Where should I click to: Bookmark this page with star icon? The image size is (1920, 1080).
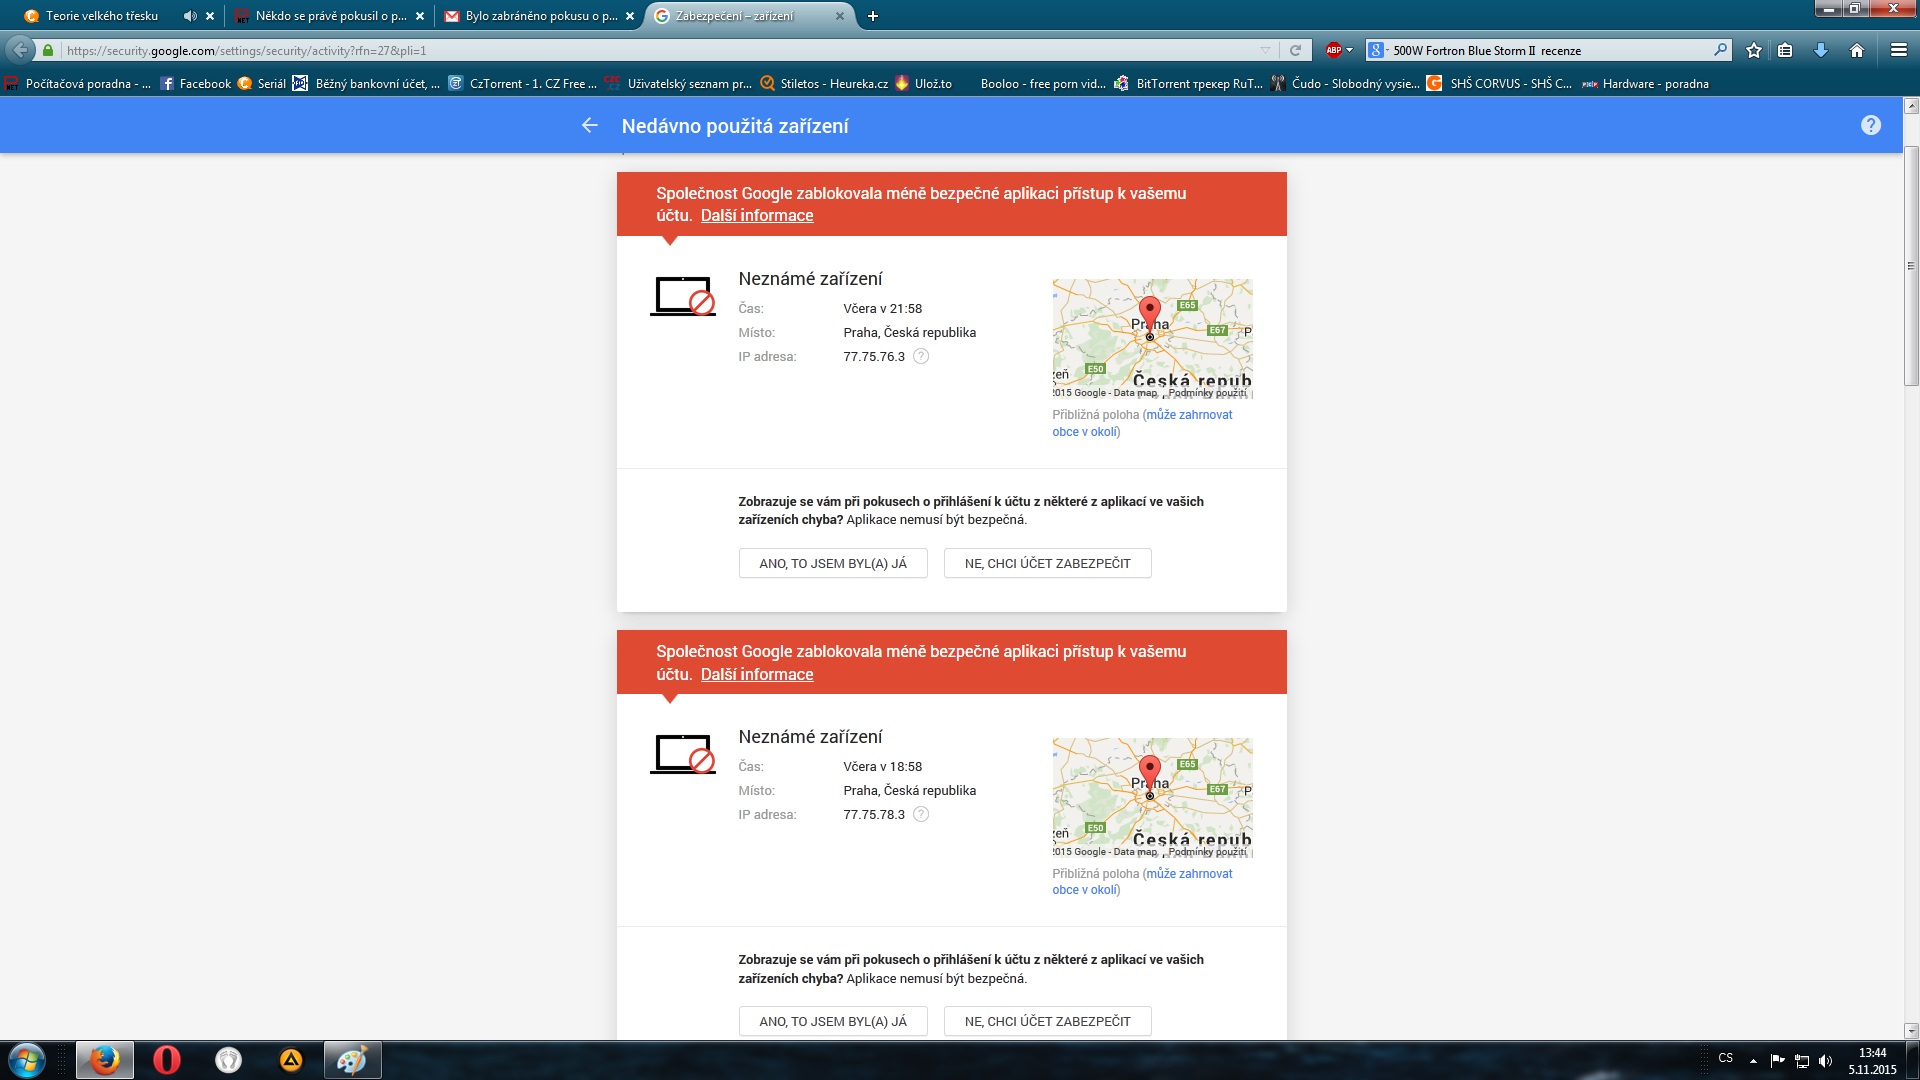[x=1753, y=50]
